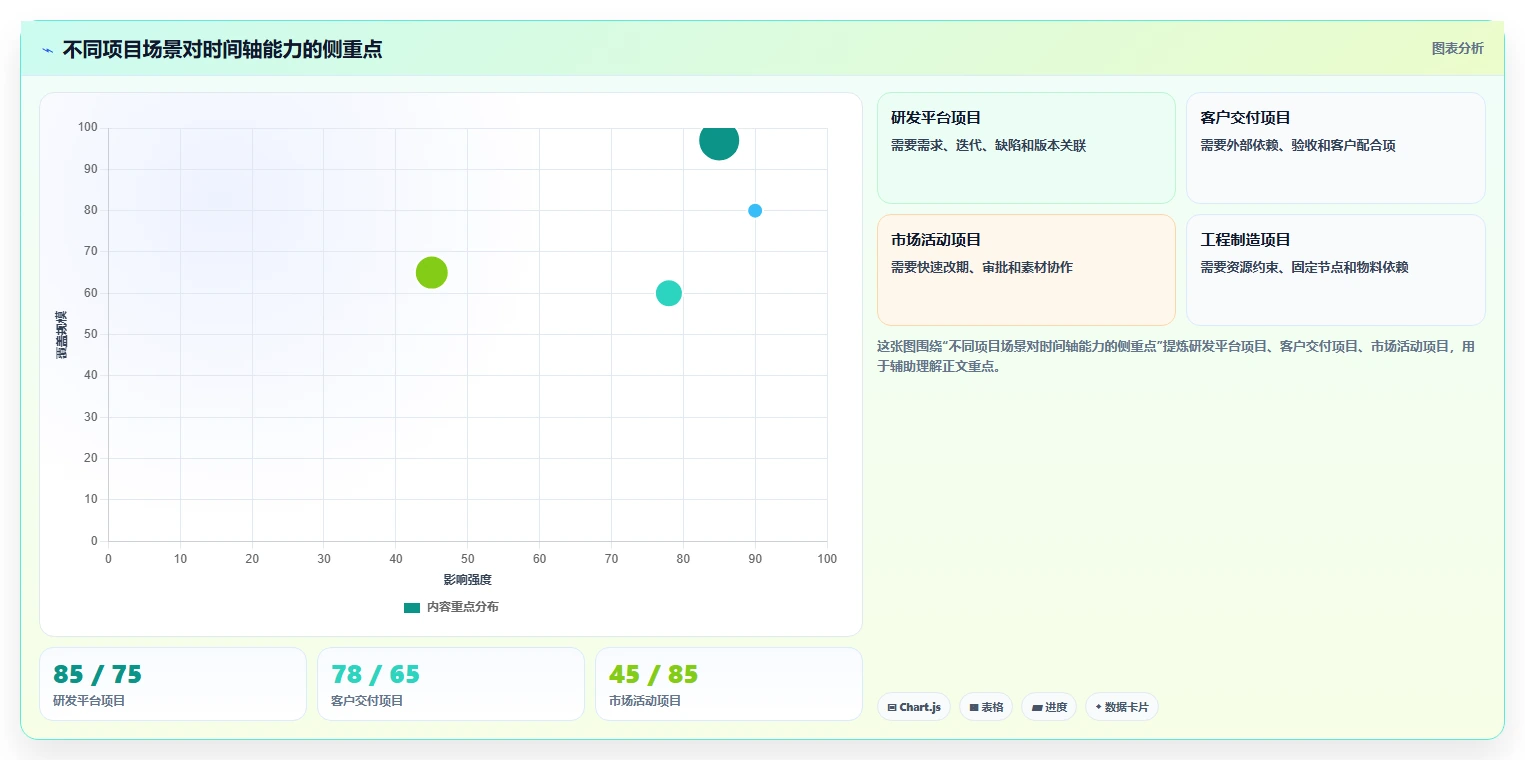The image size is (1525, 760).
Task: Select the 45 / 85 stat card
Action: pyautogui.click(x=729, y=684)
